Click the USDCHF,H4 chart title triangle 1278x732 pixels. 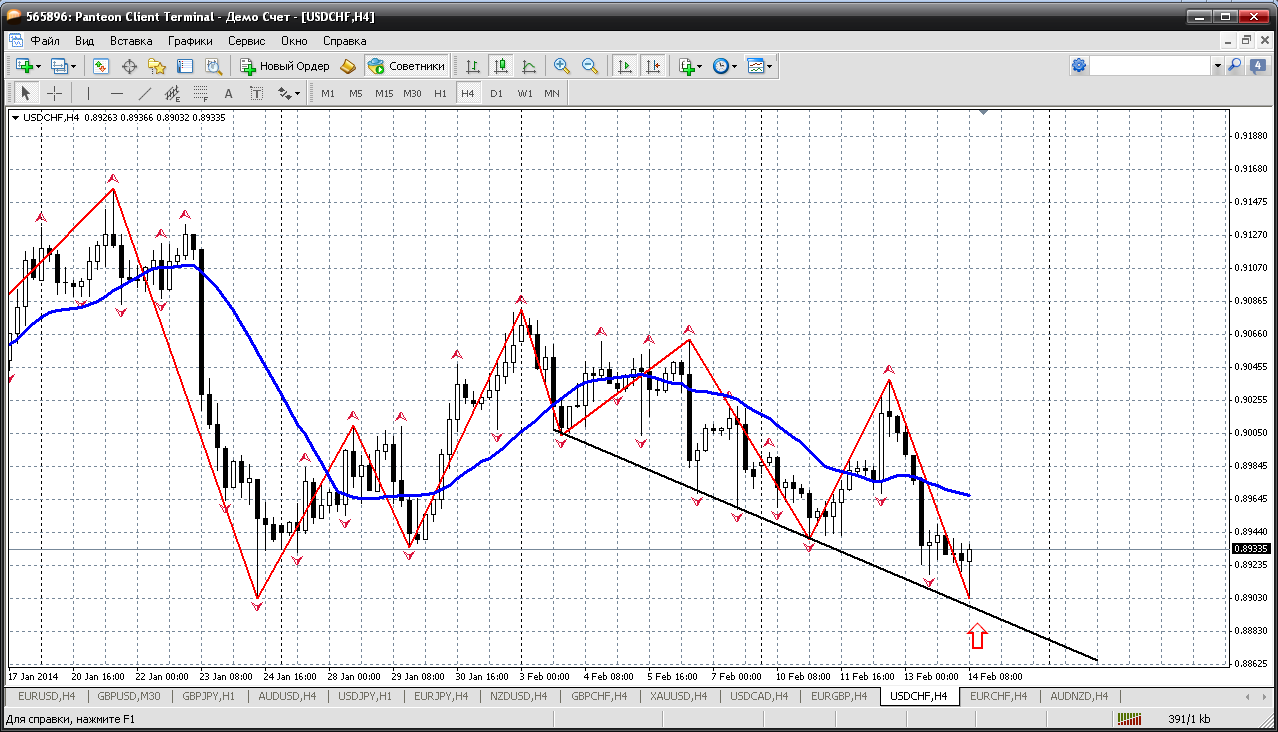[15, 118]
